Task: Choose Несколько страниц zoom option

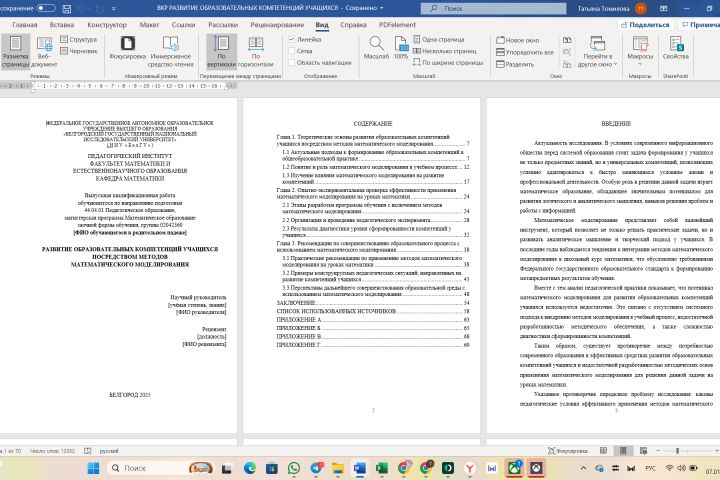Action: click(x=444, y=51)
